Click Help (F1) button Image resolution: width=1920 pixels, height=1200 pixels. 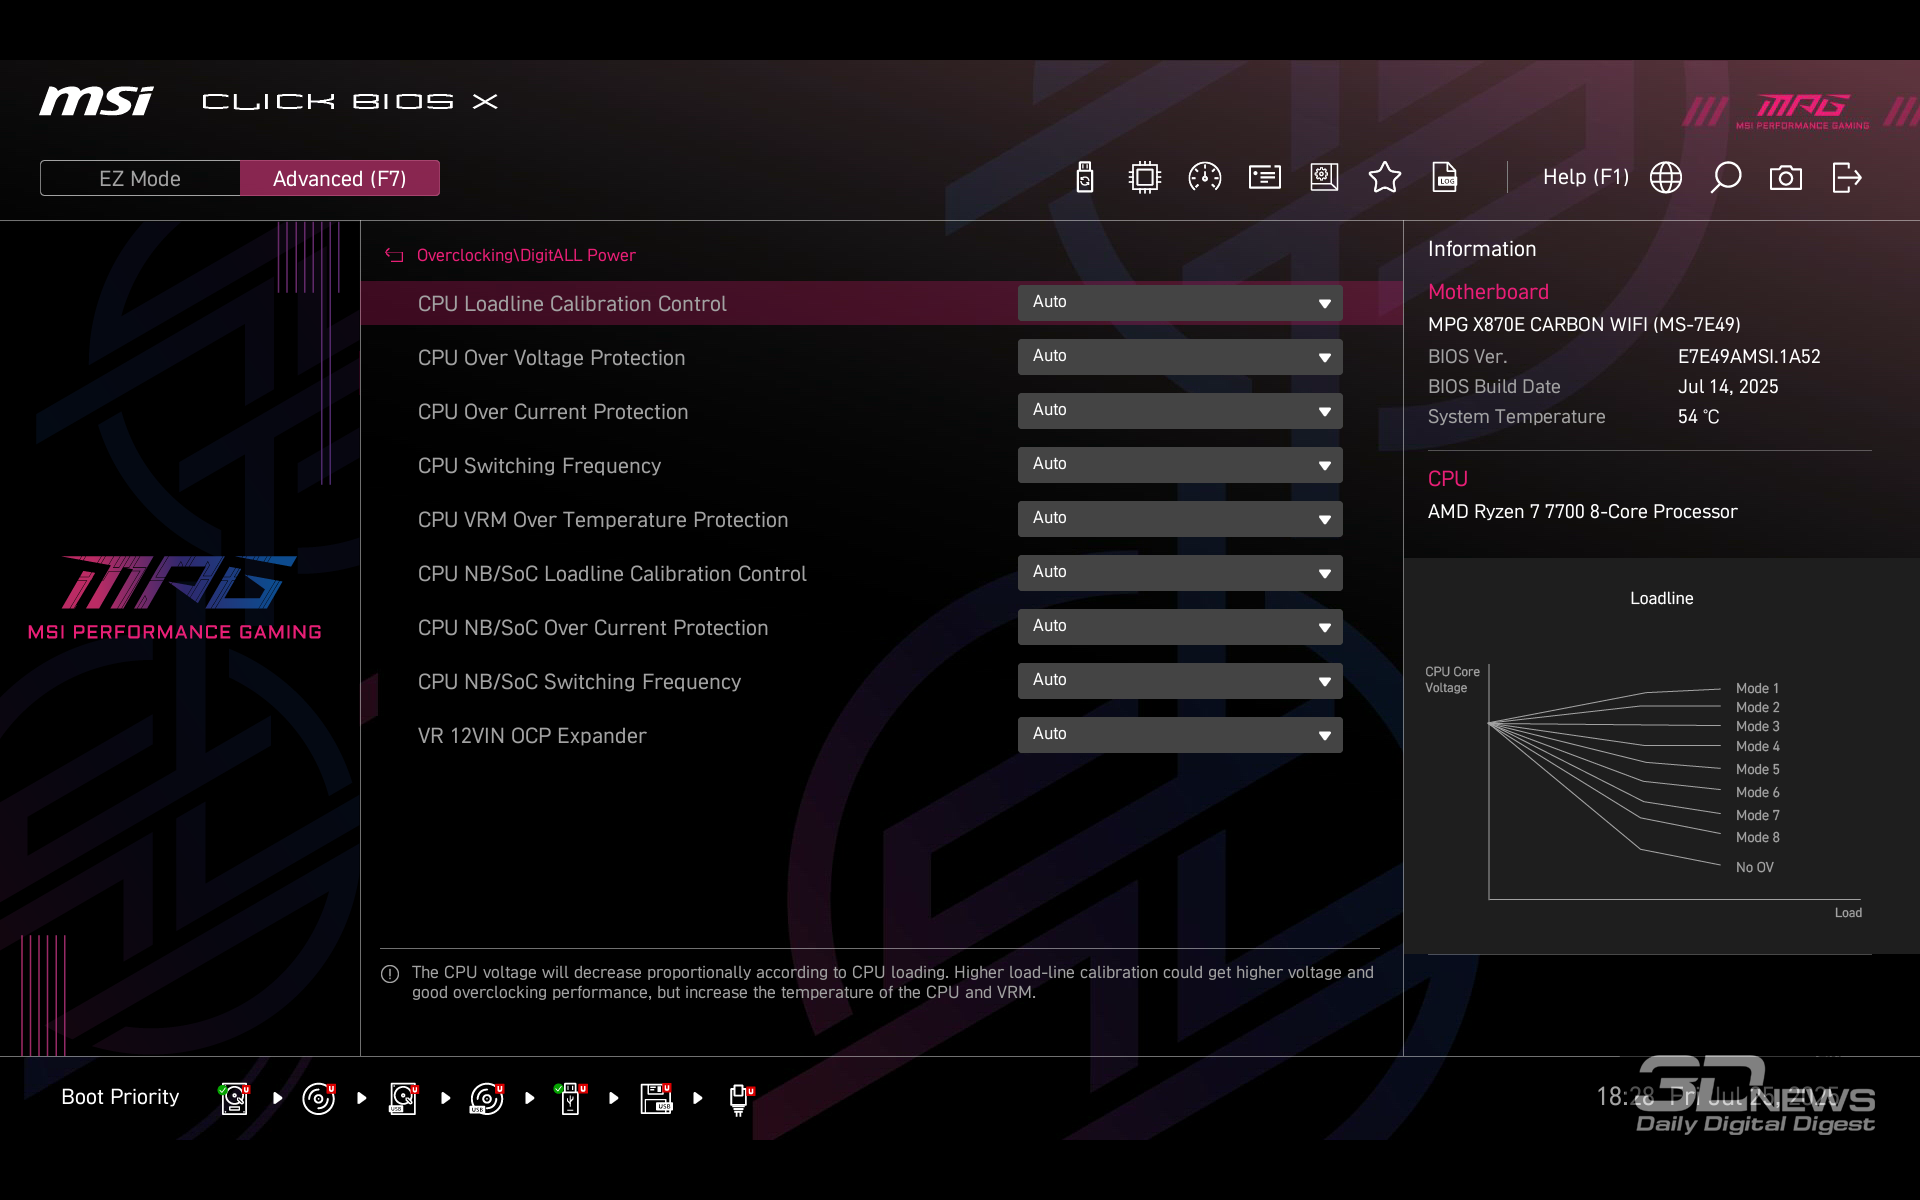click(1586, 177)
